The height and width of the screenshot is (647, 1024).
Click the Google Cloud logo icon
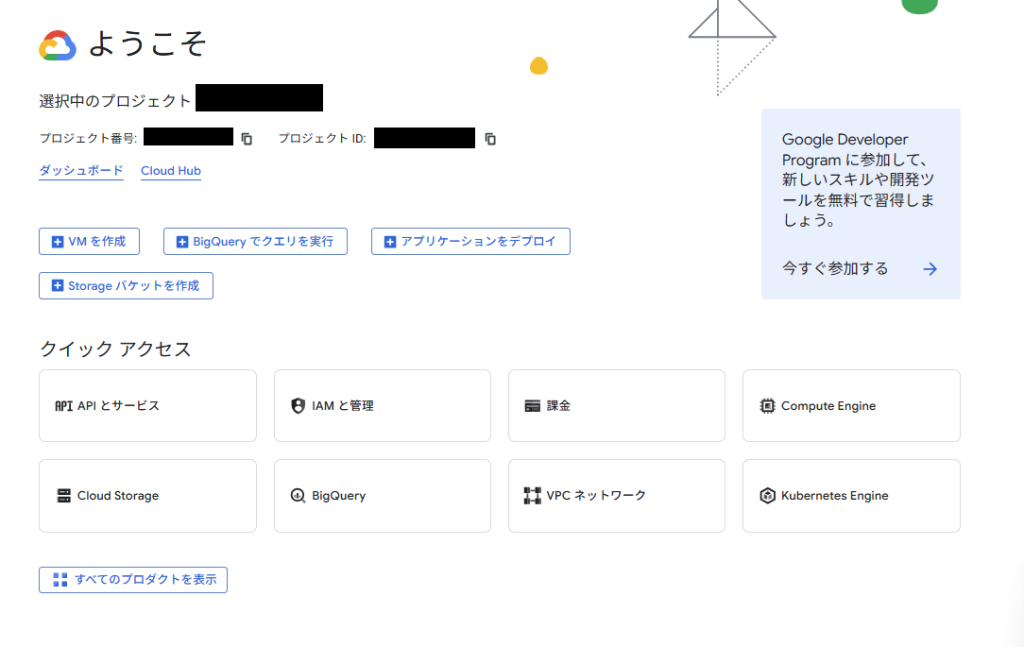57,45
